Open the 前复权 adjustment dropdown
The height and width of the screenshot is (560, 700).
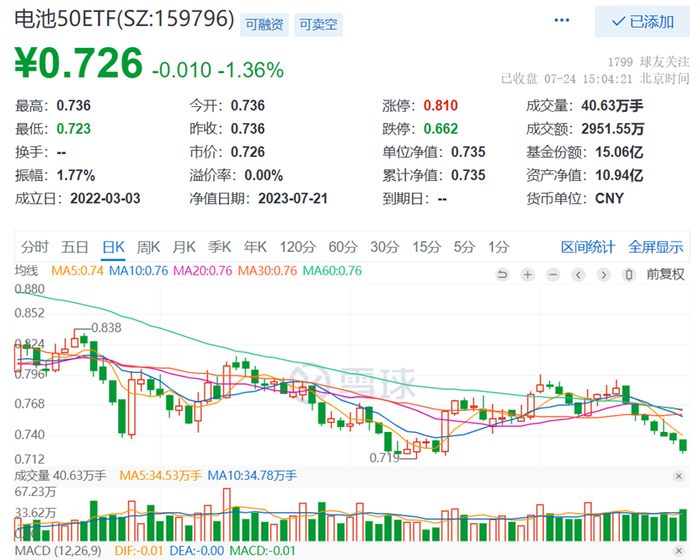pos(665,274)
